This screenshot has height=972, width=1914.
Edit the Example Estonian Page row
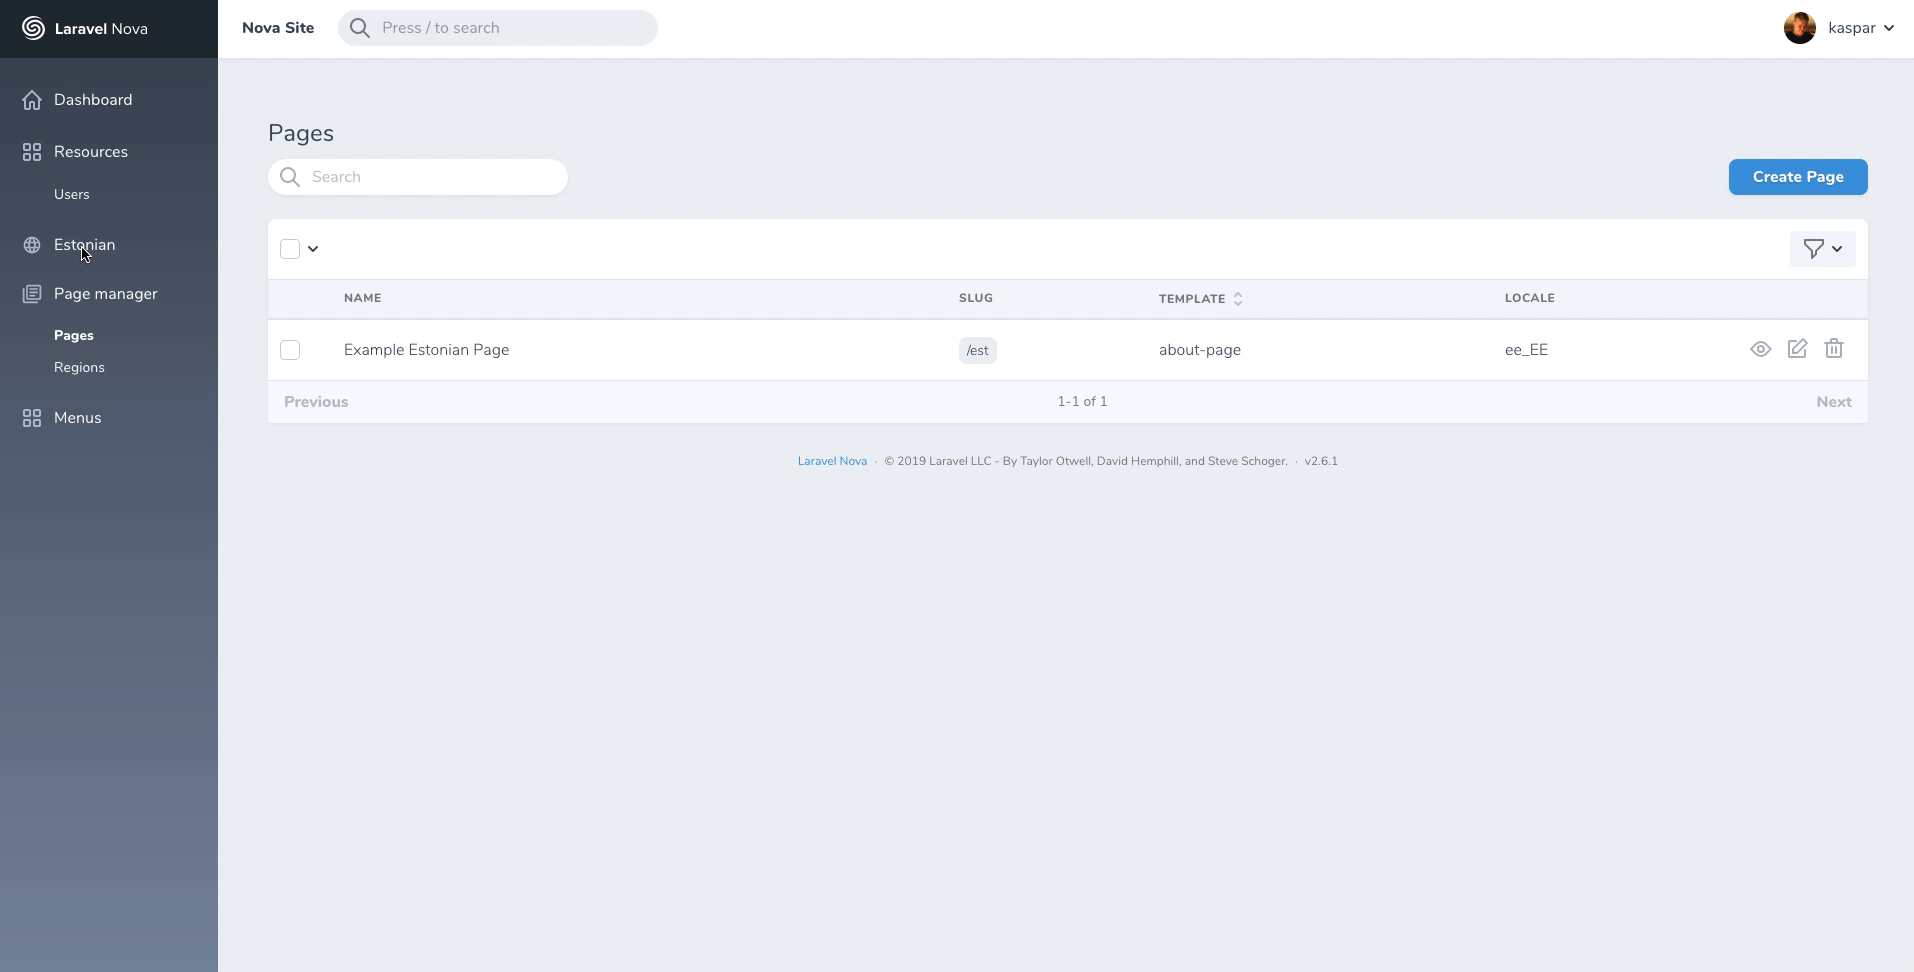tap(1797, 349)
